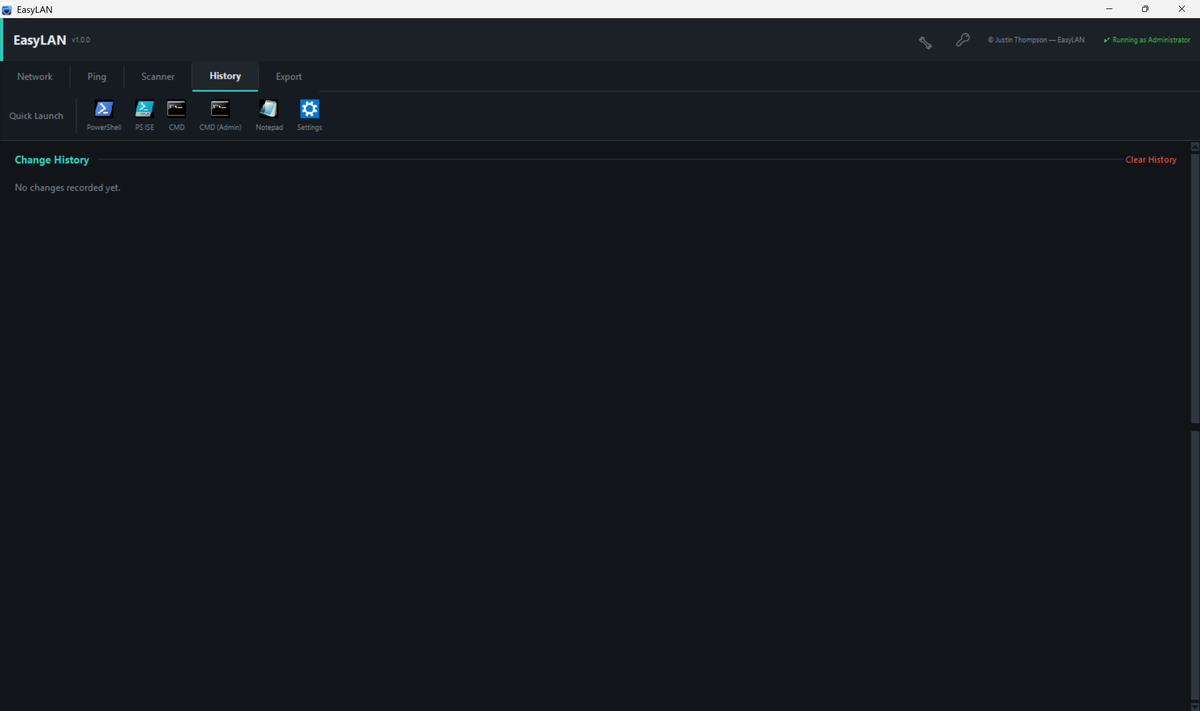Viewport: 1200px width, 711px height.
Task: Clear History link in red
Action: 1151,160
